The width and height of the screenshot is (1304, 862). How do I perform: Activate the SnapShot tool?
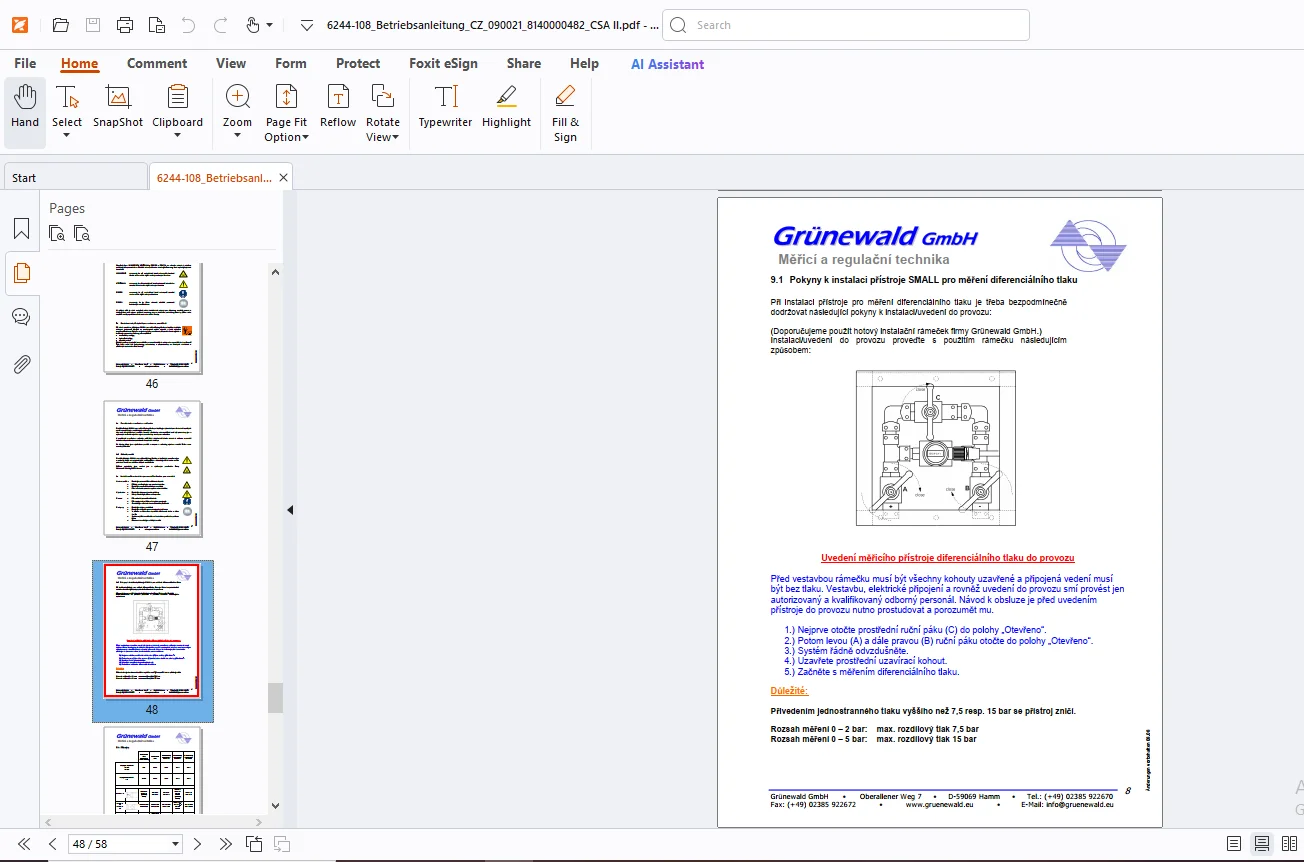tap(118, 107)
